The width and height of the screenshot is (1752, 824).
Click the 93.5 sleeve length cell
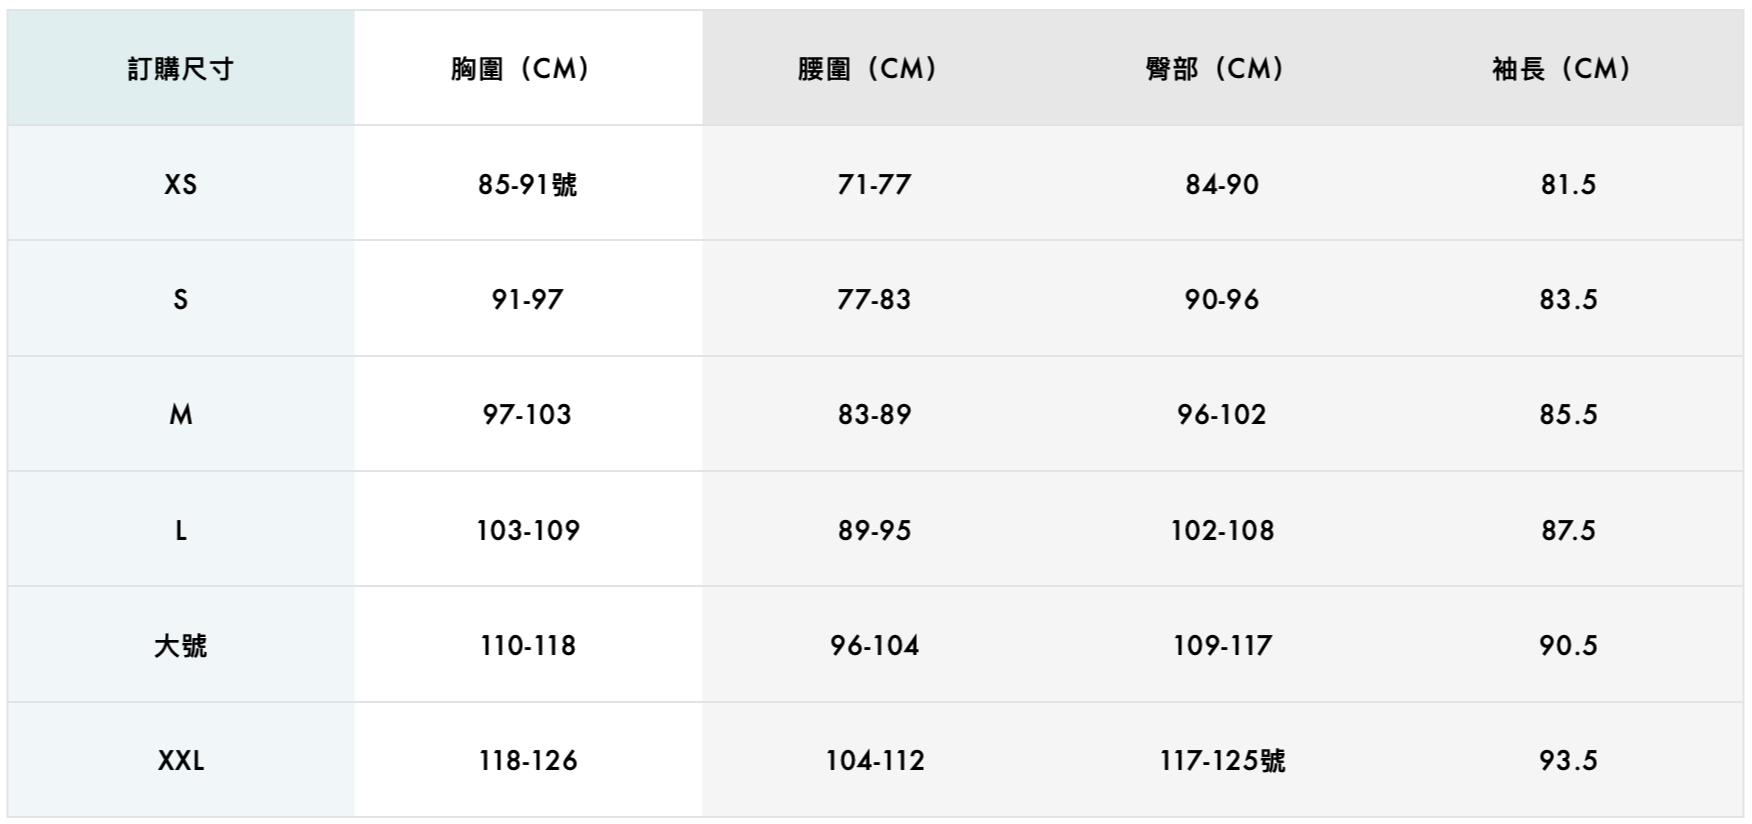point(1568,760)
